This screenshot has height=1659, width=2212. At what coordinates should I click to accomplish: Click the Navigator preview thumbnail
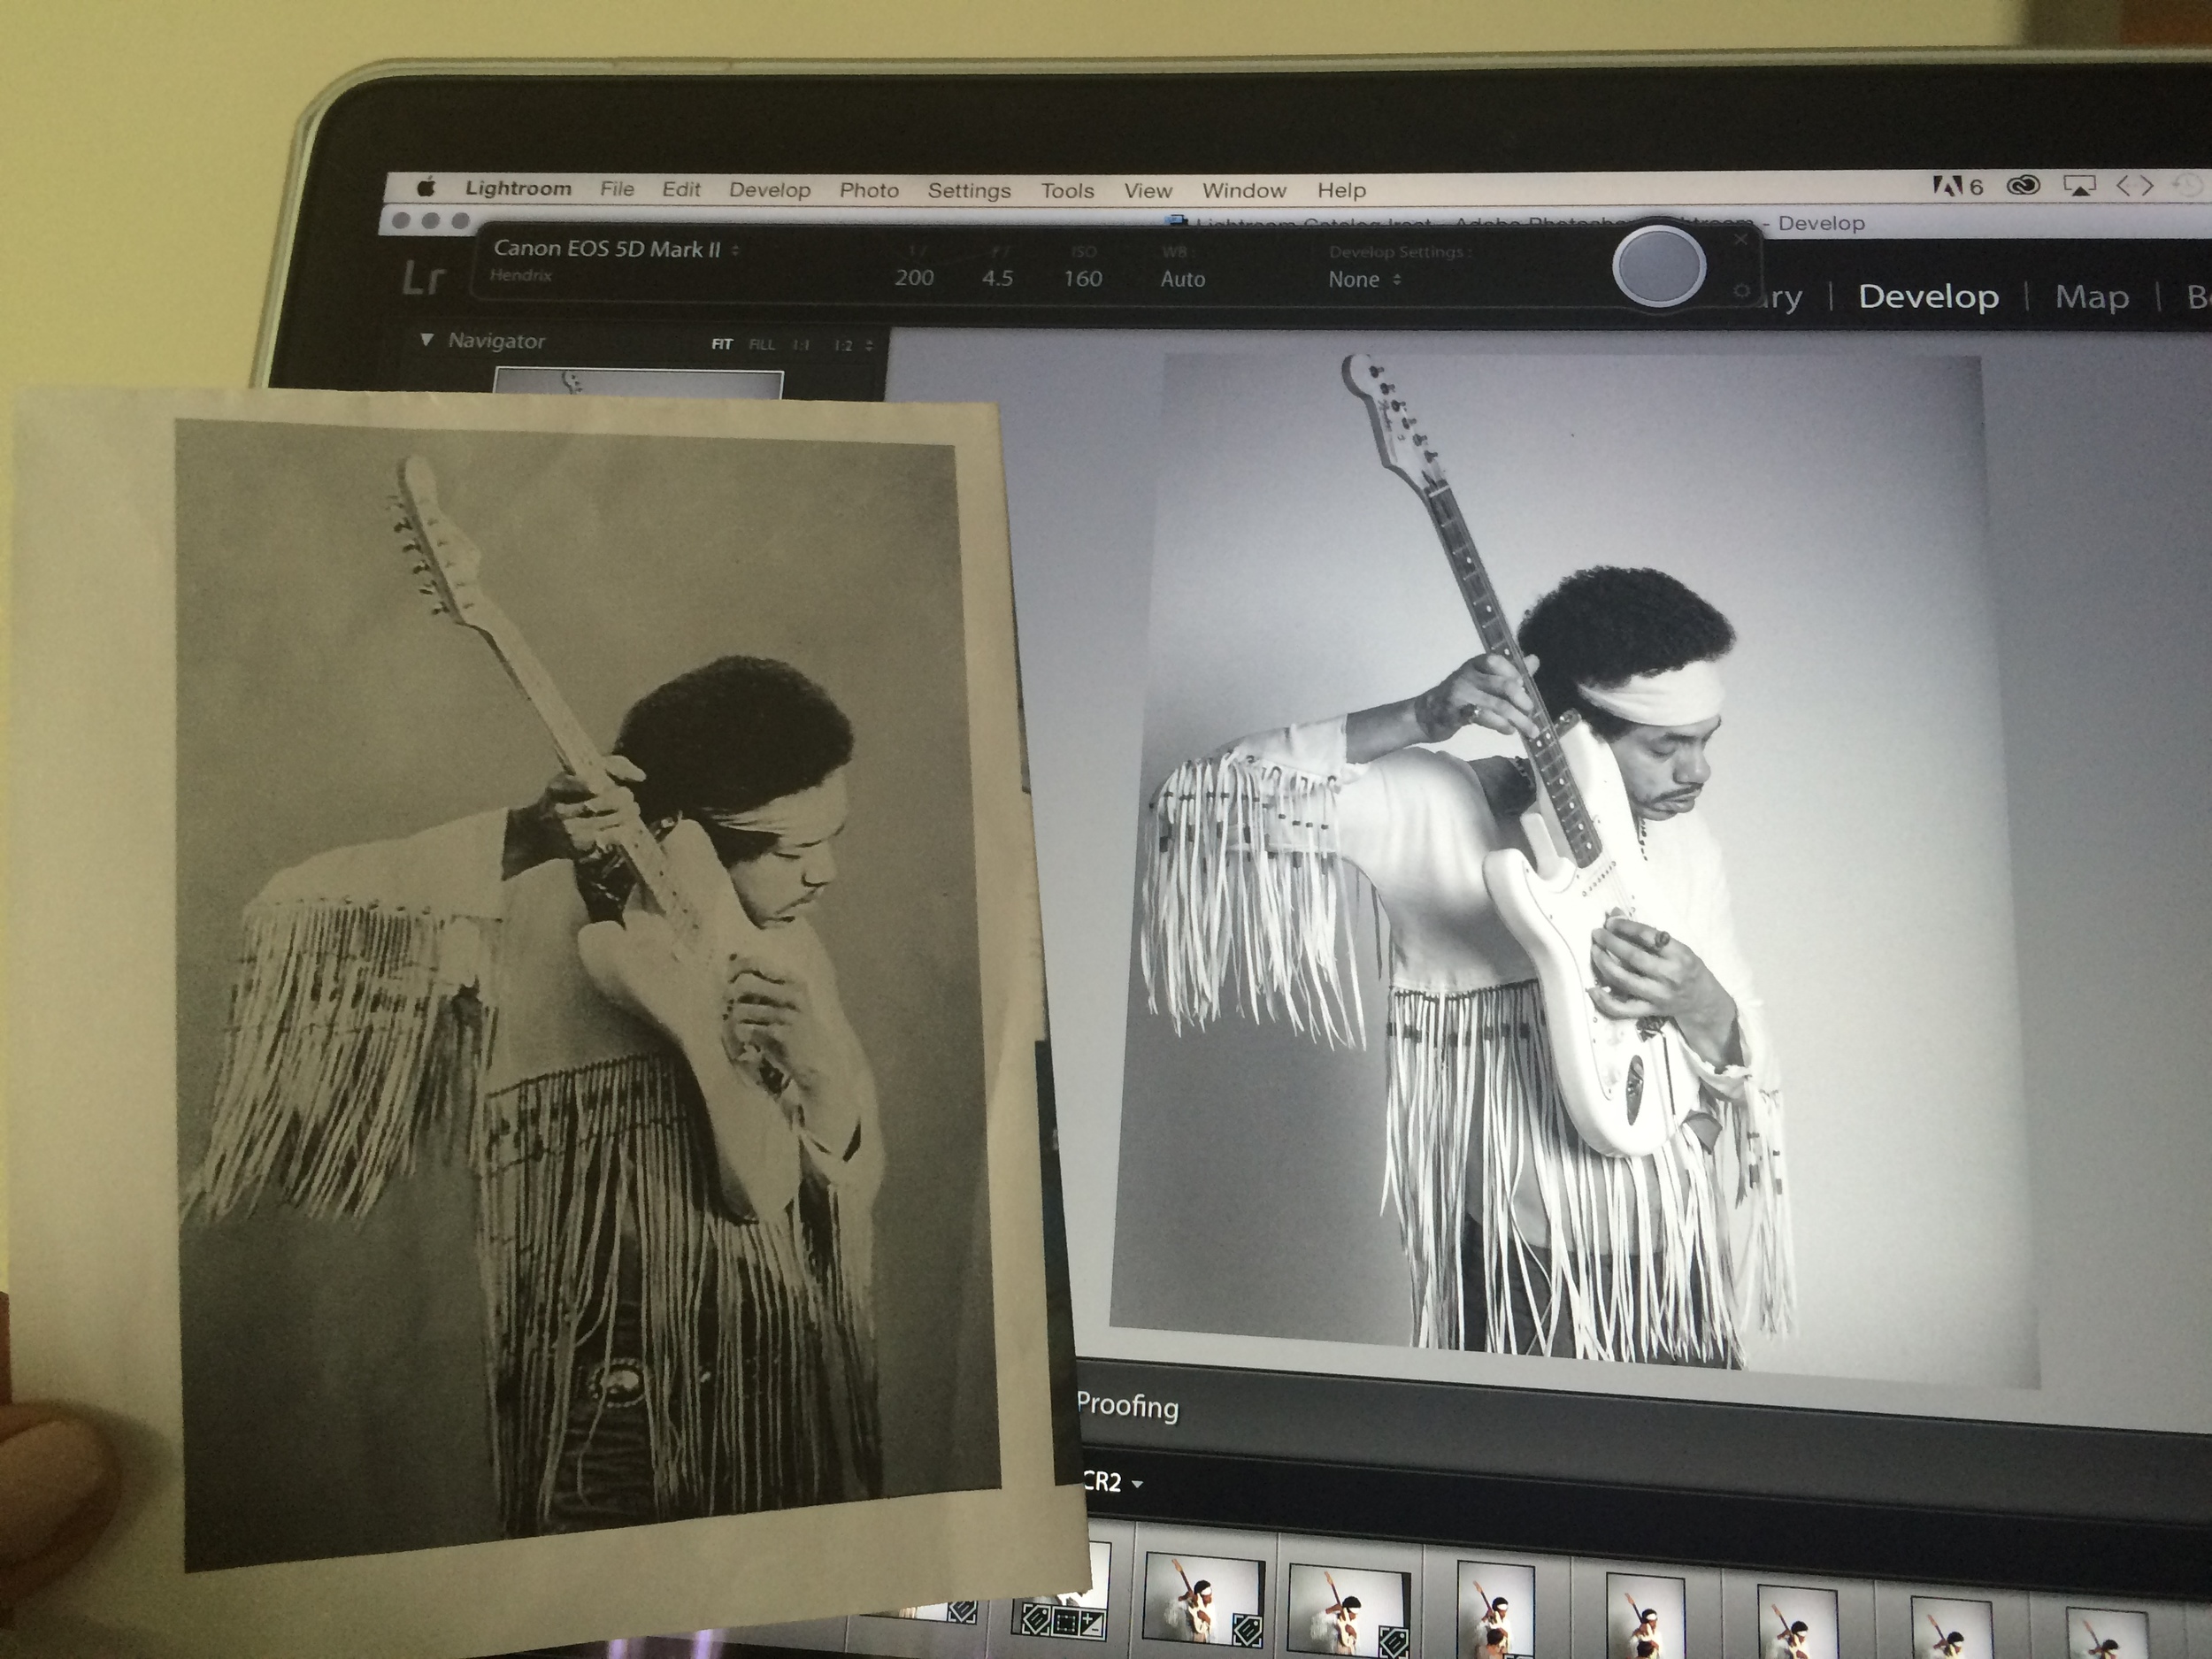click(638, 383)
